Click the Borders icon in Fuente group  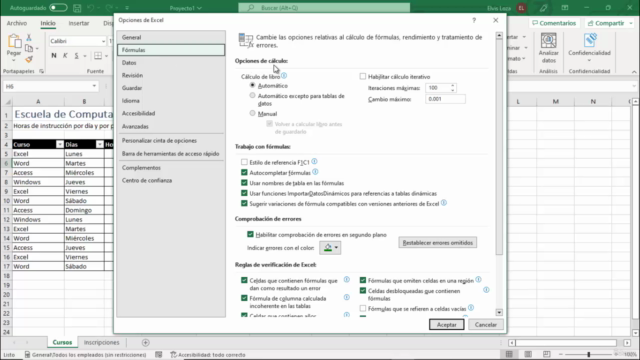click(98, 56)
